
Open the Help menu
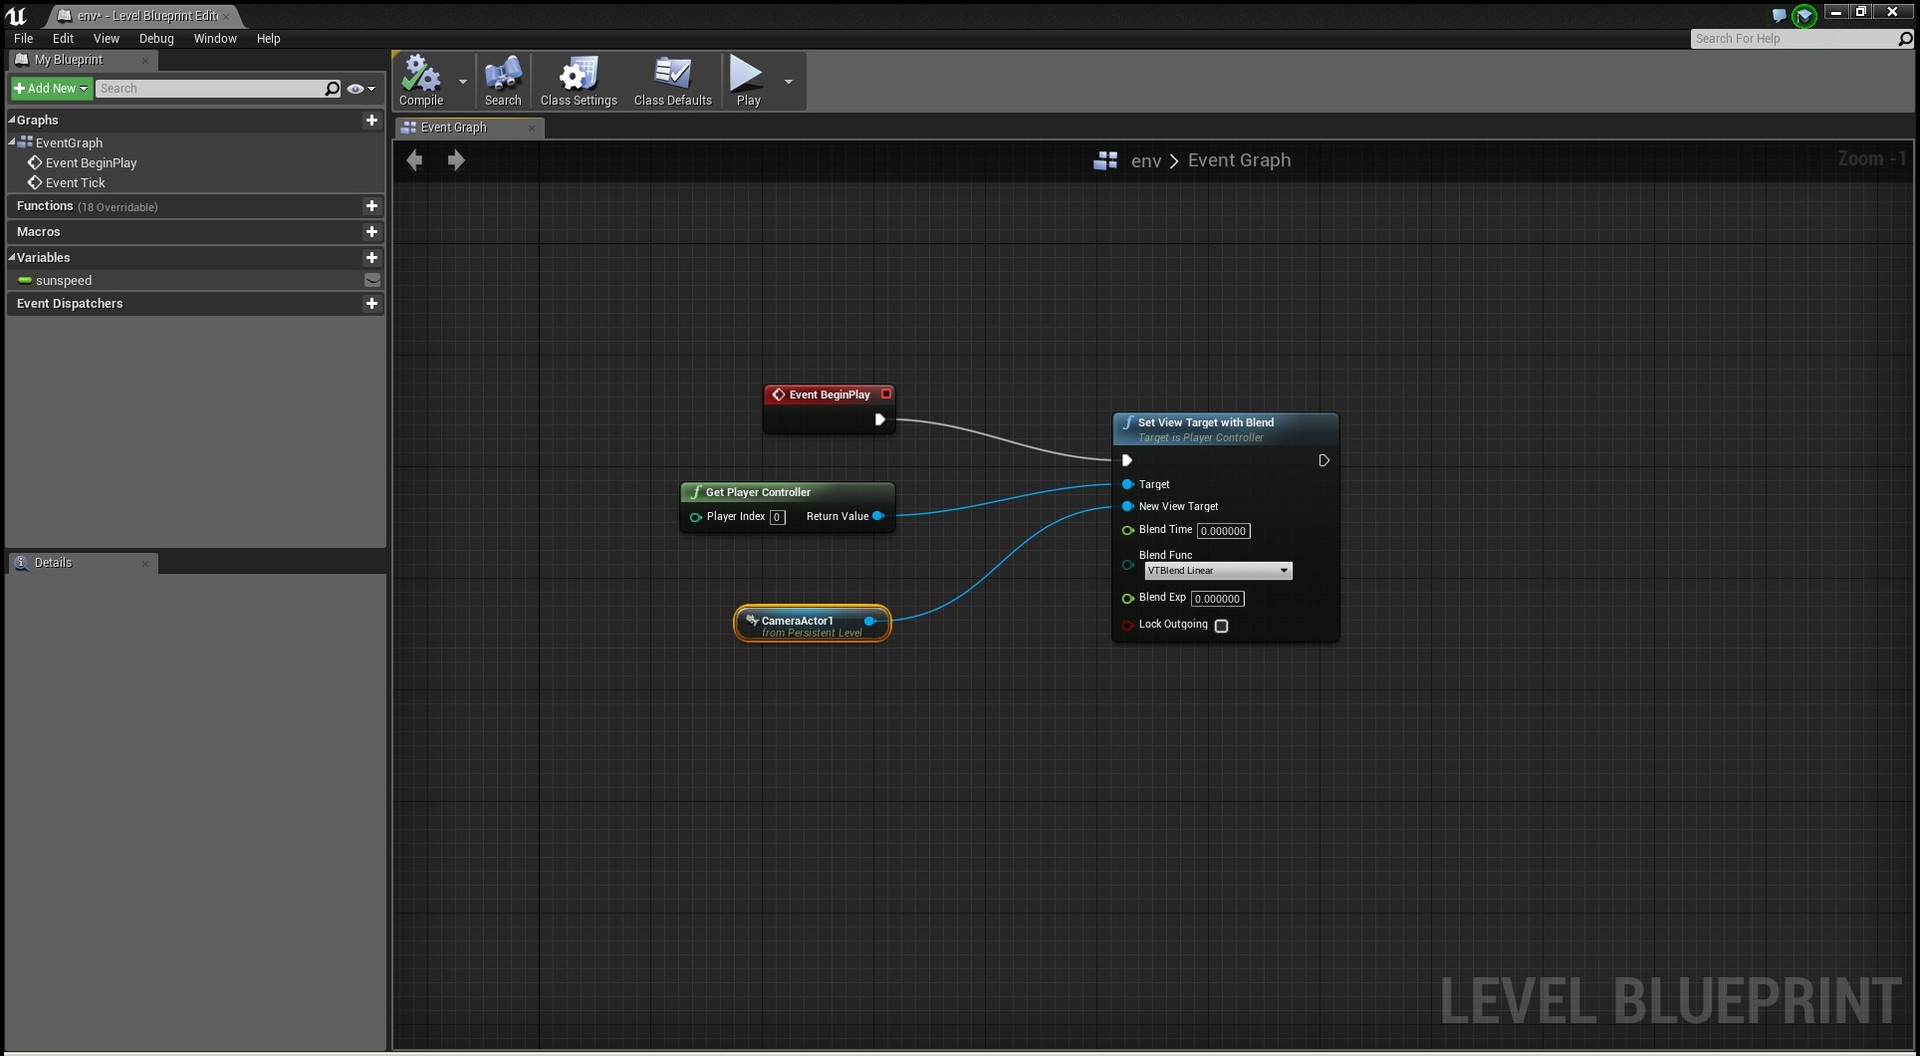coord(268,38)
